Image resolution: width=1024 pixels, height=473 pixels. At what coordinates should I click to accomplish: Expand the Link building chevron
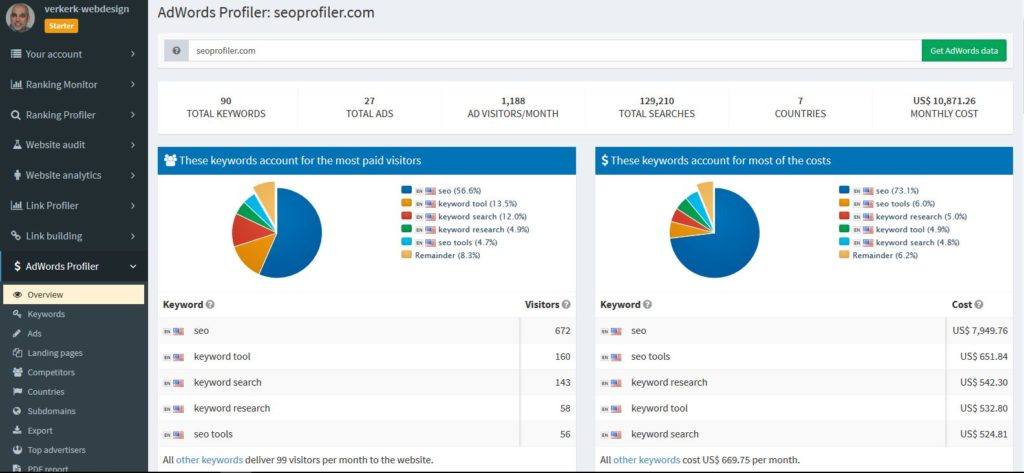pos(133,236)
